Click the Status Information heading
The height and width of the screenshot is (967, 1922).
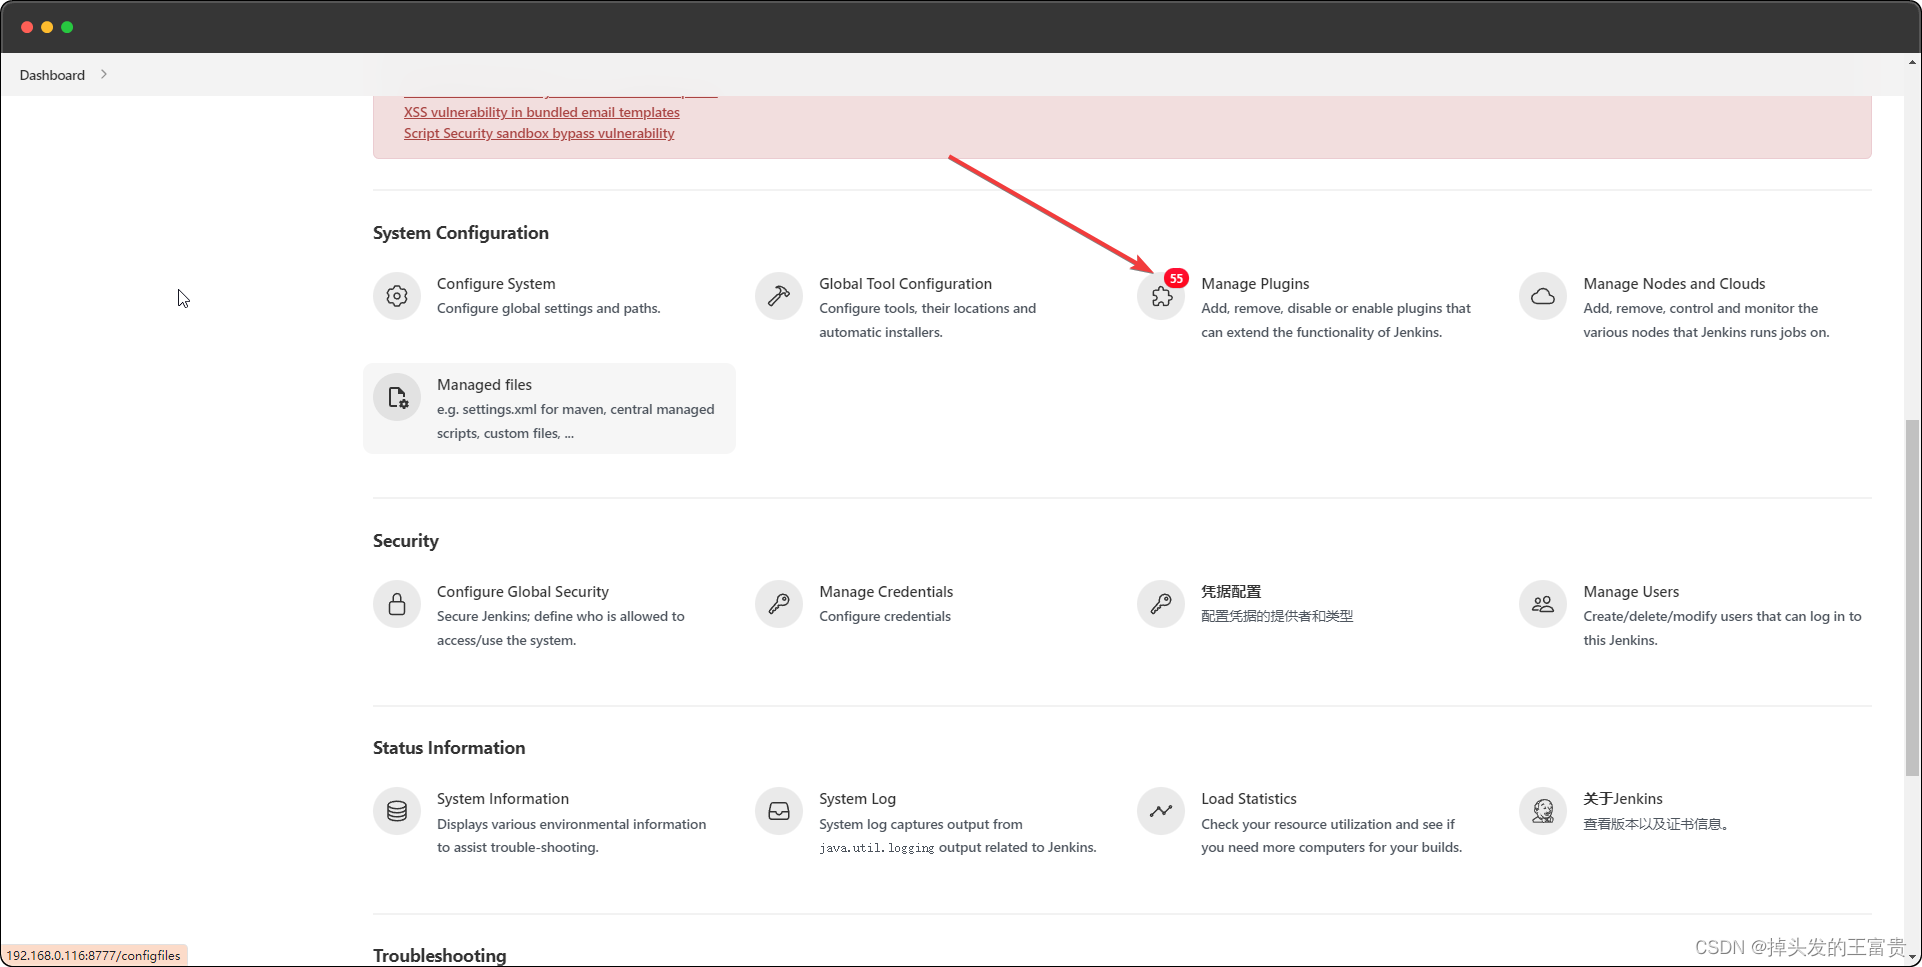tap(449, 748)
